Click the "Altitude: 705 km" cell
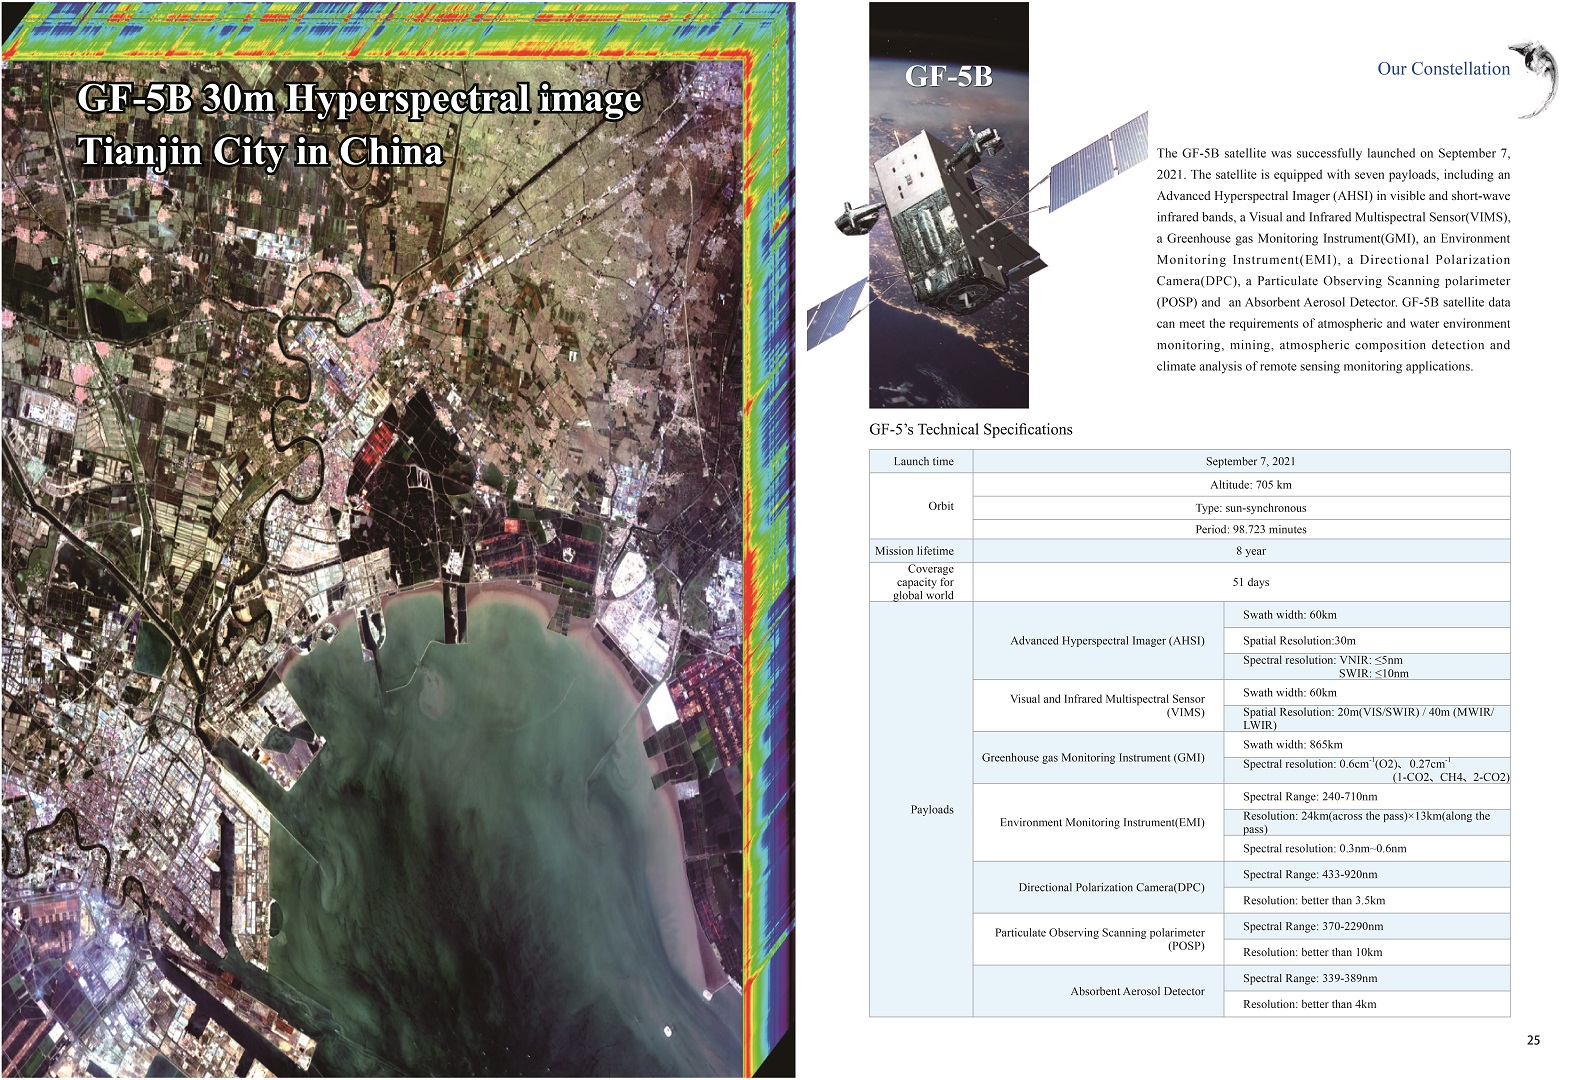Image resolution: width=1586 pixels, height=1080 pixels. (x=1250, y=485)
